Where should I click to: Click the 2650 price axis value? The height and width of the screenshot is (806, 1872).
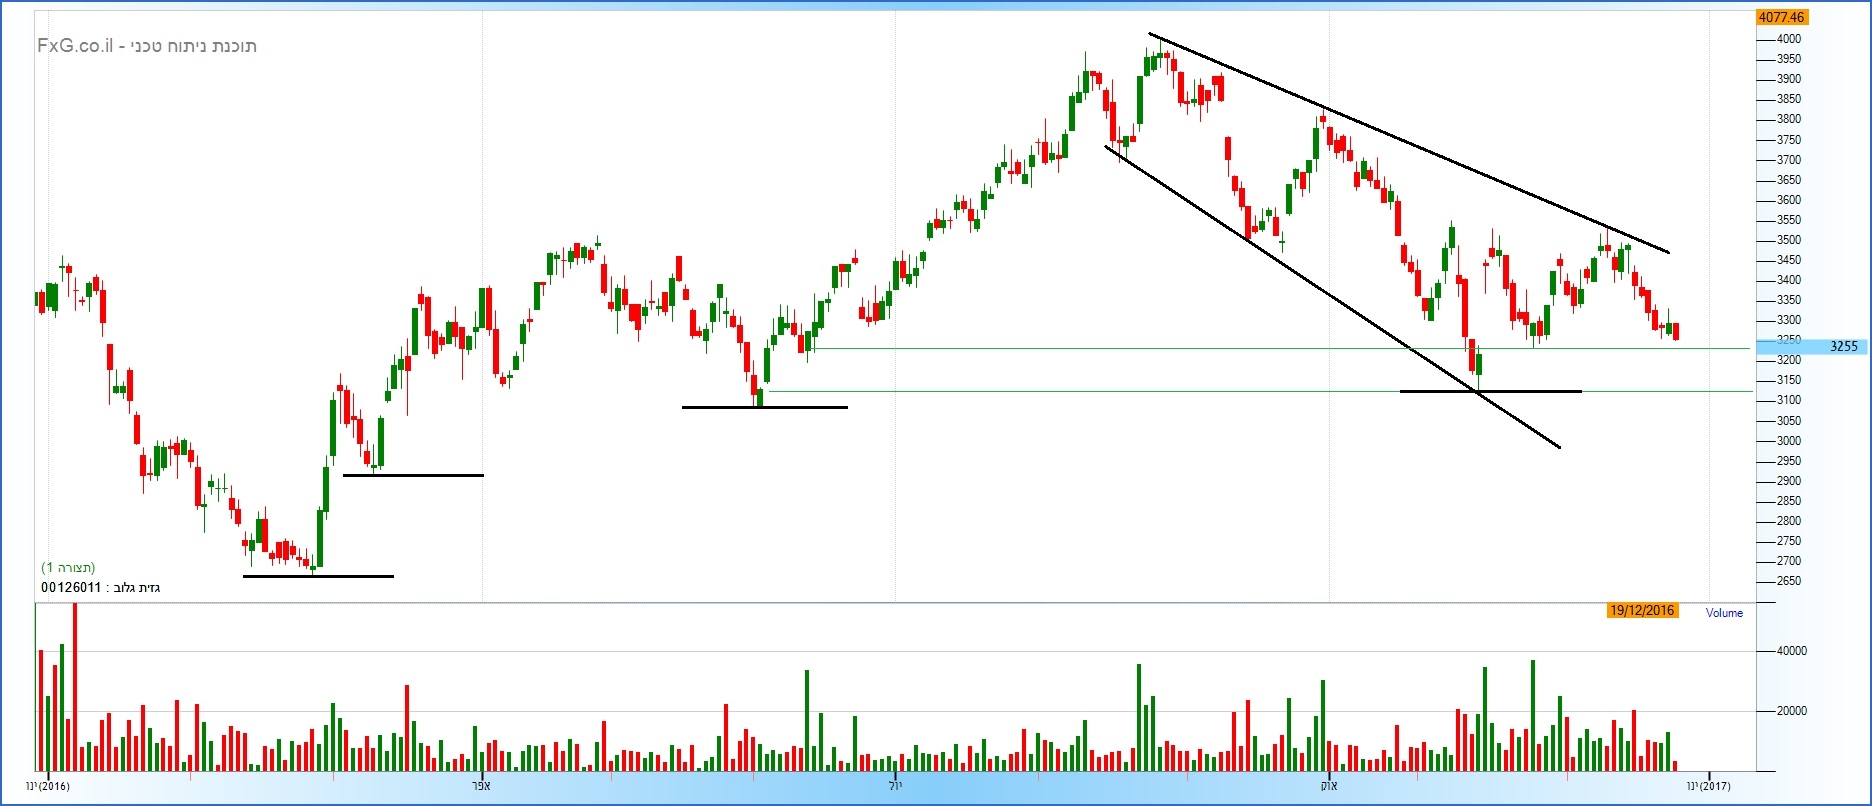coord(1789,581)
